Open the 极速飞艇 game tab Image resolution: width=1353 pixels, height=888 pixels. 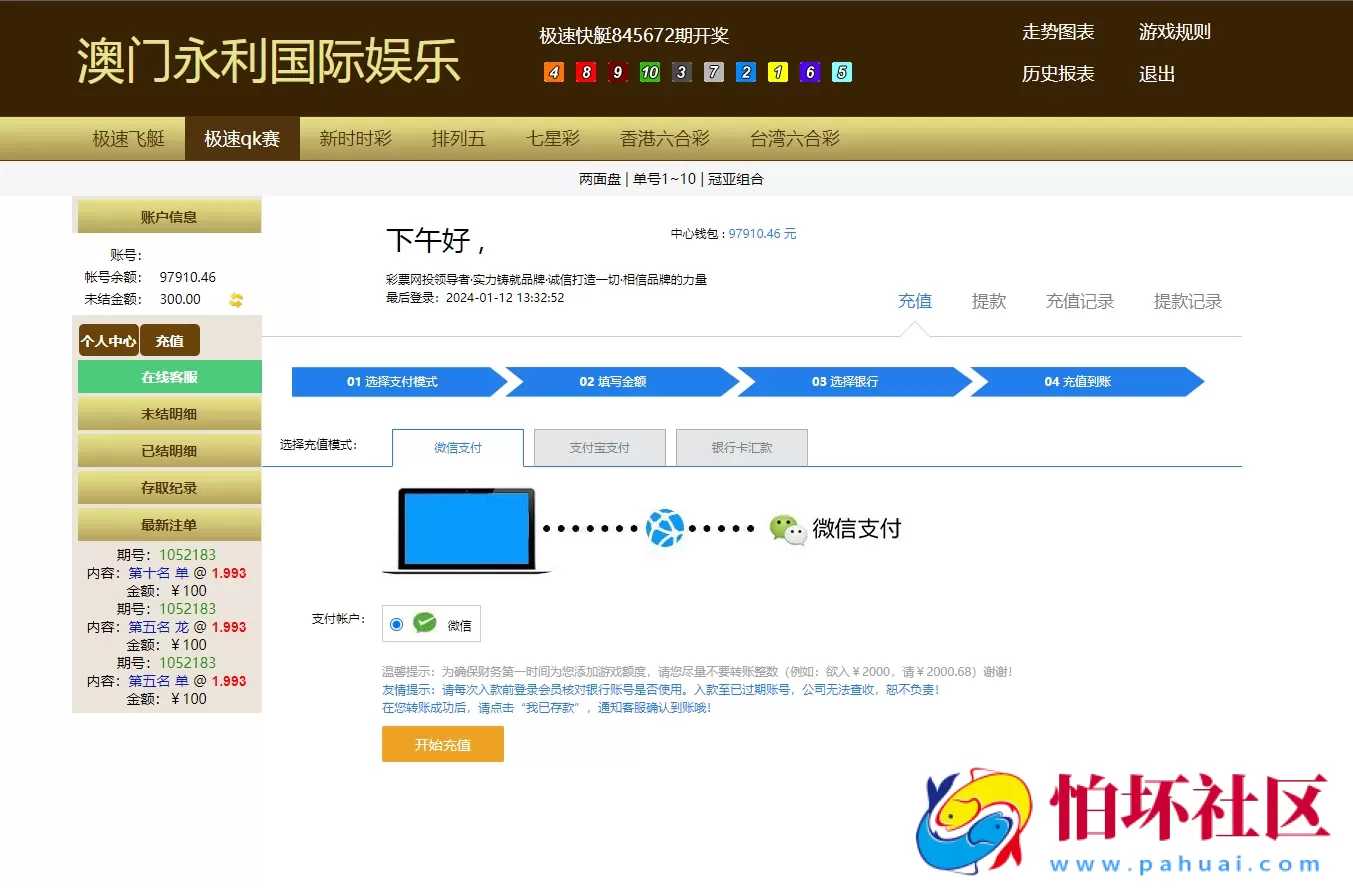click(x=128, y=138)
